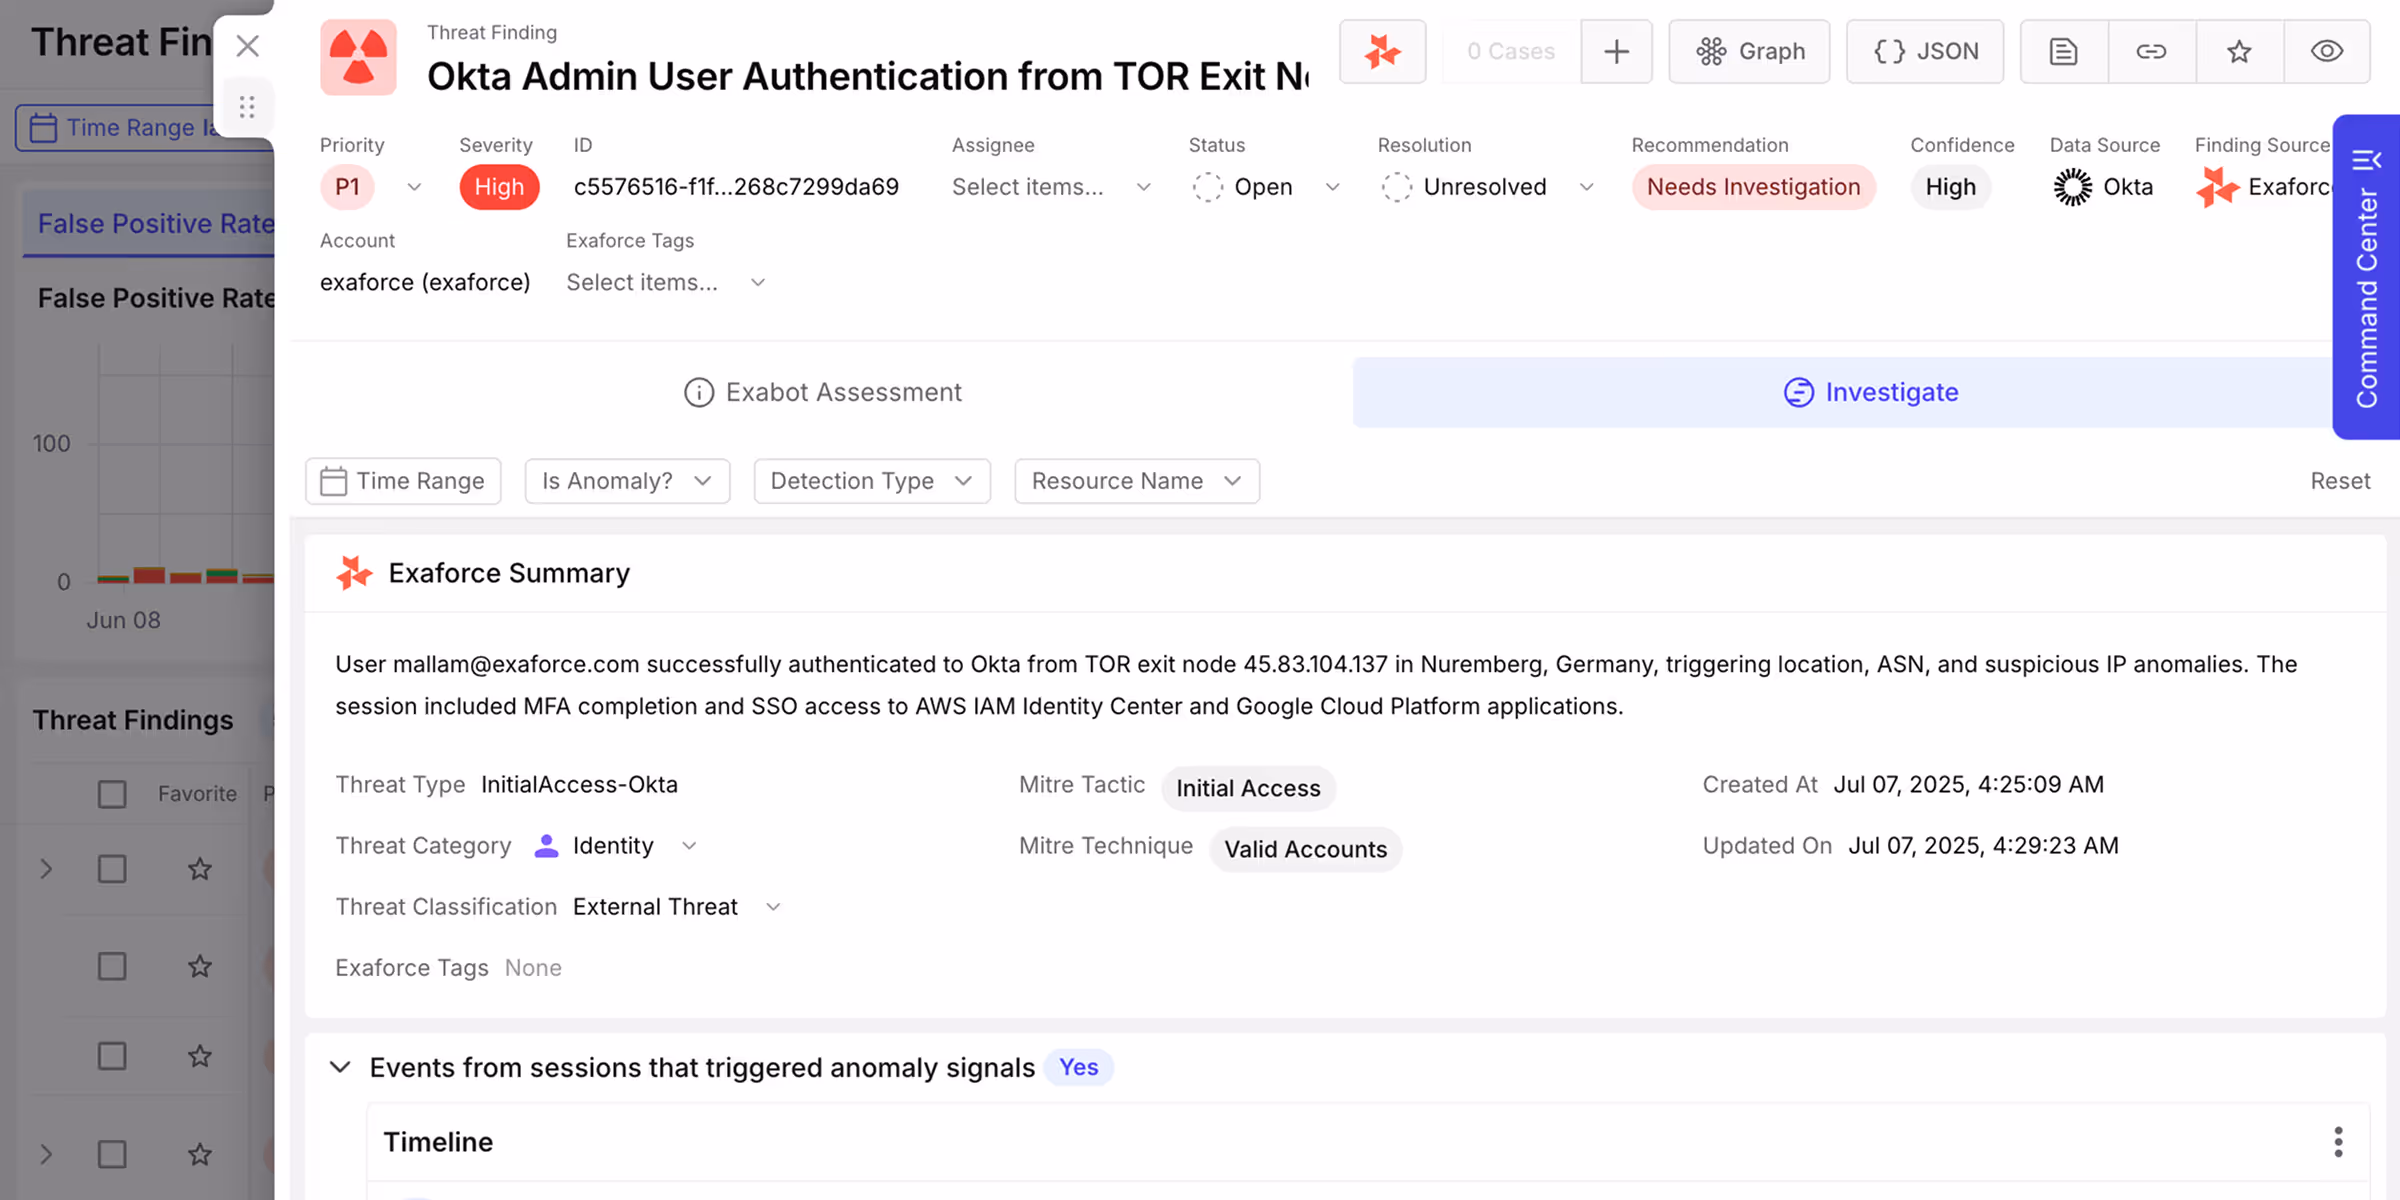2400x1200 pixels.
Task: Toggle the eye watch icon
Action: pos(2327,51)
